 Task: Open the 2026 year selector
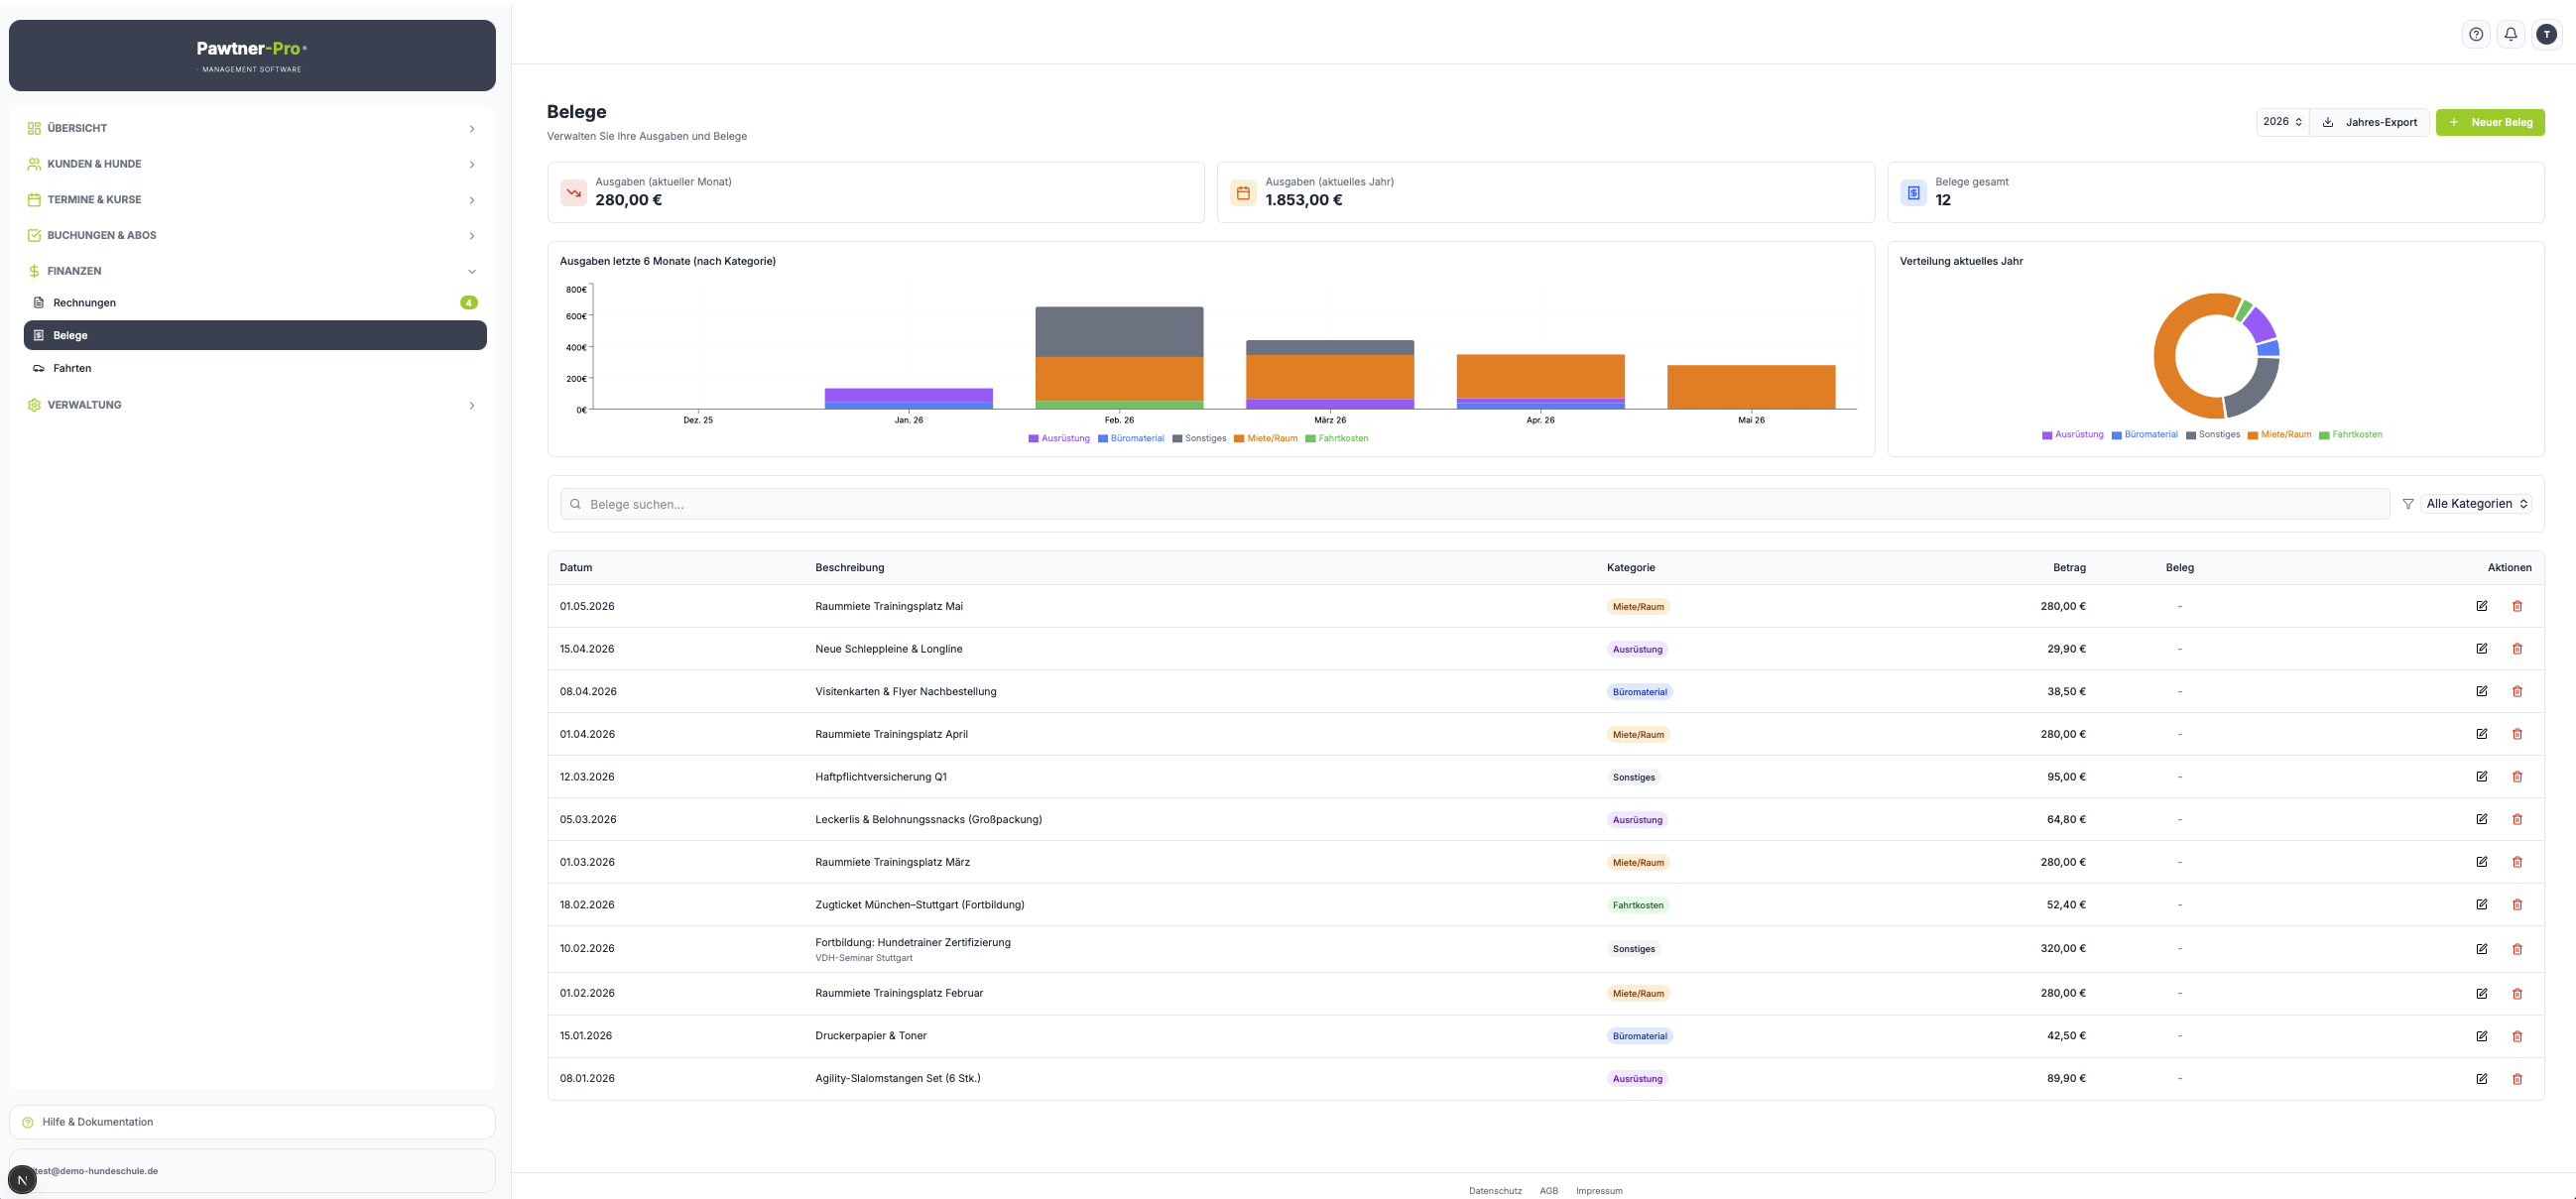2283,122
